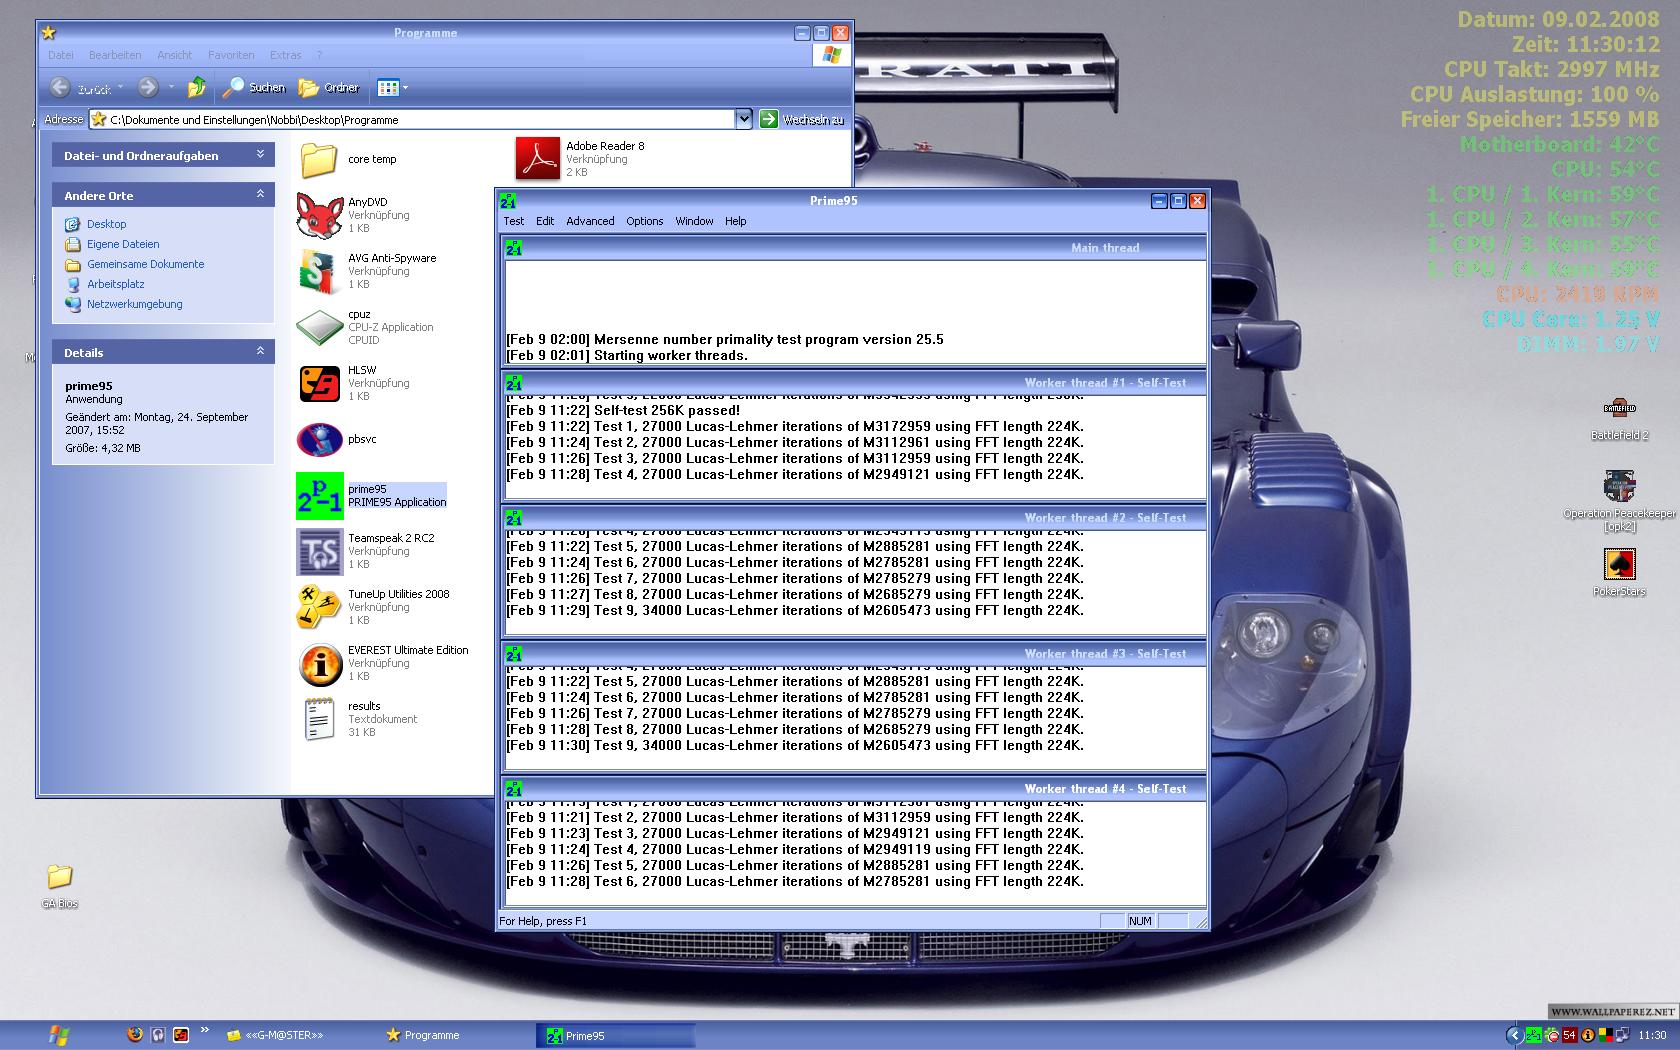Open the Favoriten menu in Explorer
Screen dimensions: 1680x1050
click(x=231, y=55)
